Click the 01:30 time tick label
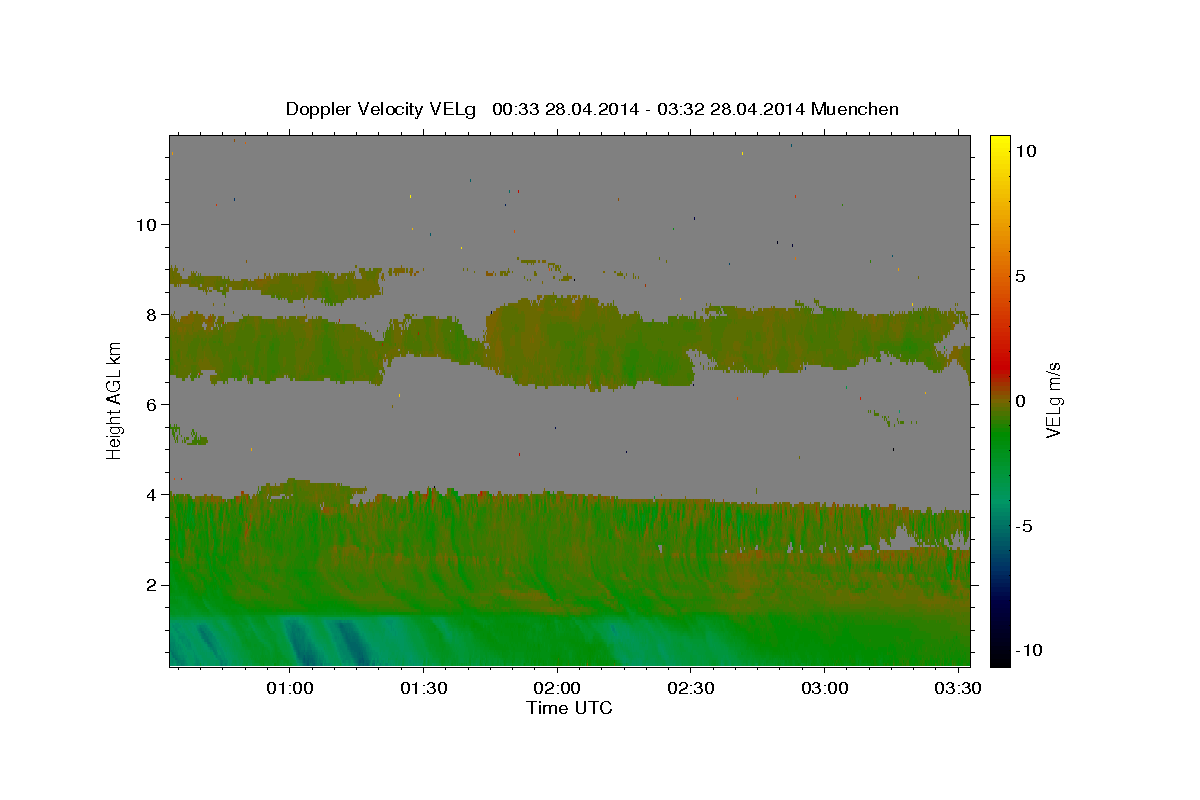The height and width of the screenshot is (800, 1200). [423, 689]
